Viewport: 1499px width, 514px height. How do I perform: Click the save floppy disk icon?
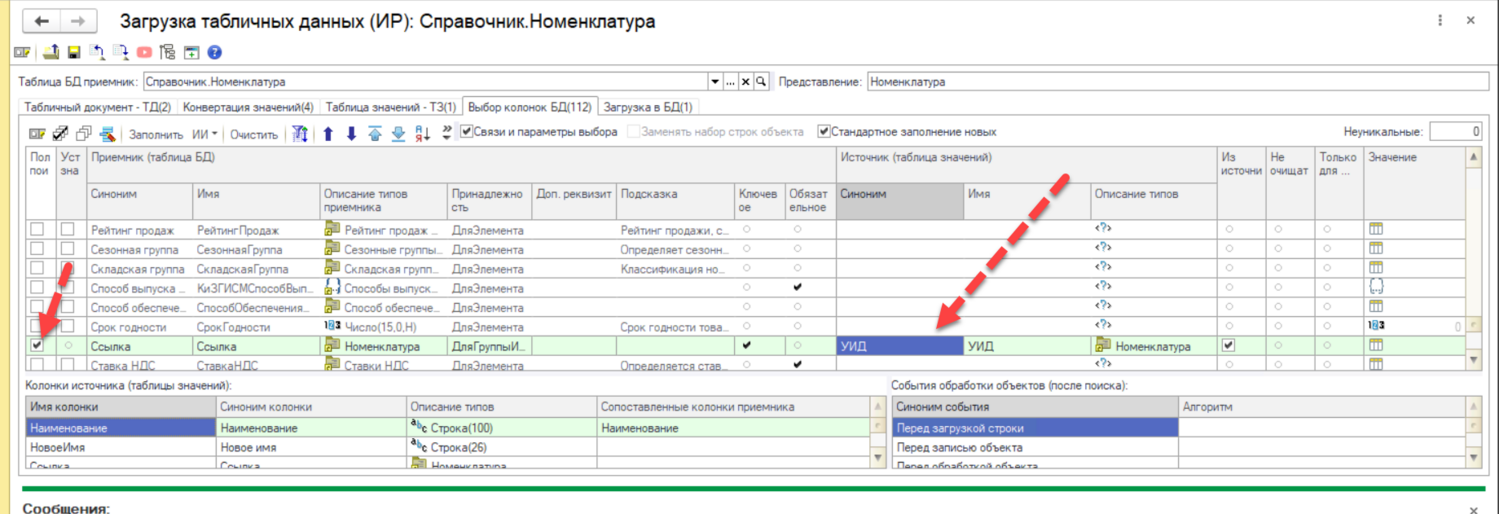(x=74, y=53)
